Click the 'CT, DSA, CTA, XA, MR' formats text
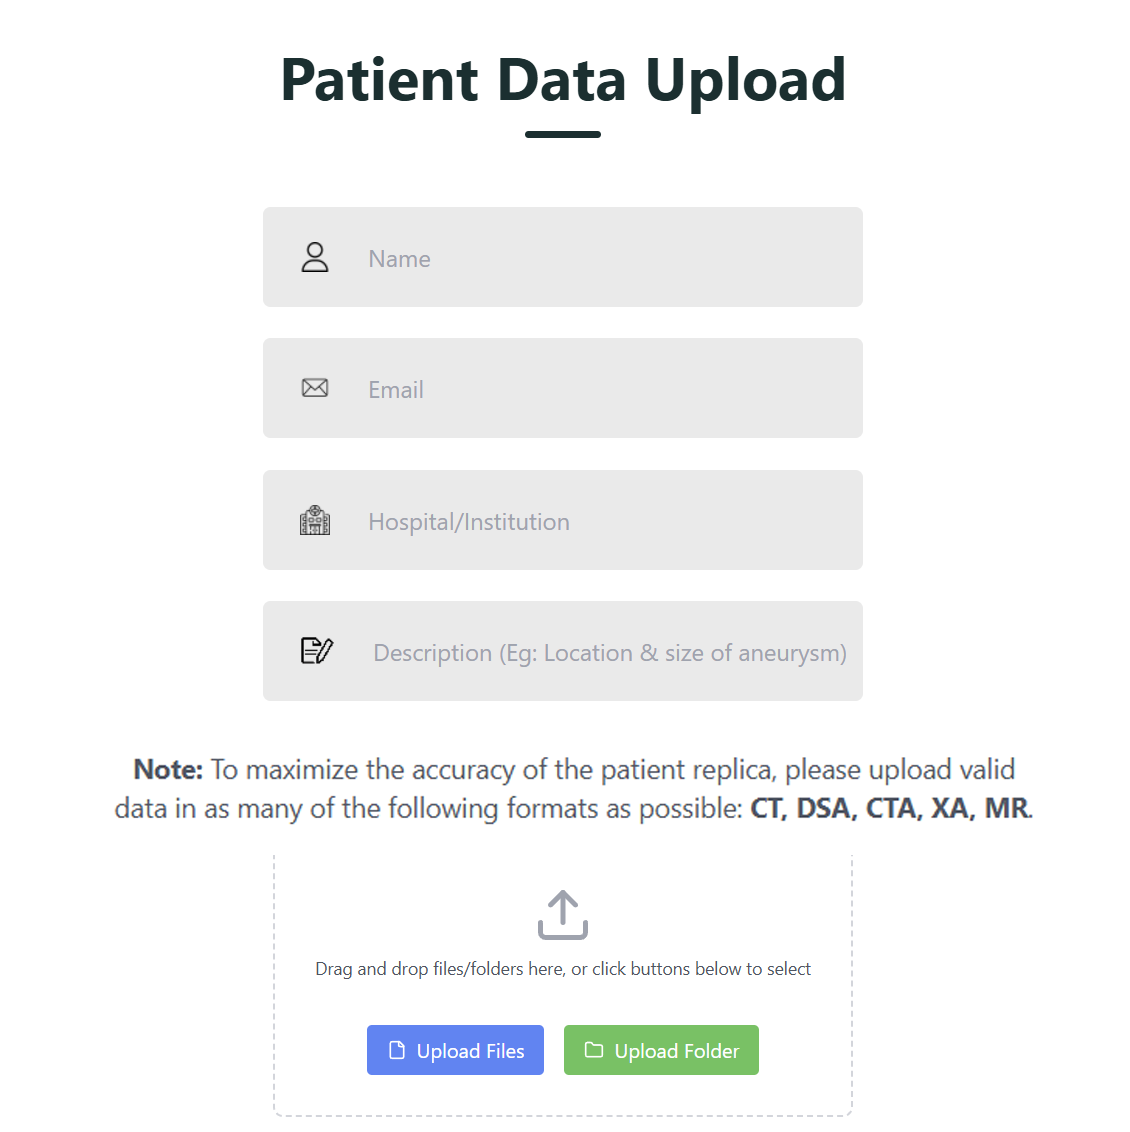The height and width of the screenshot is (1132, 1130). pyautogui.click(x=889, y=808)
